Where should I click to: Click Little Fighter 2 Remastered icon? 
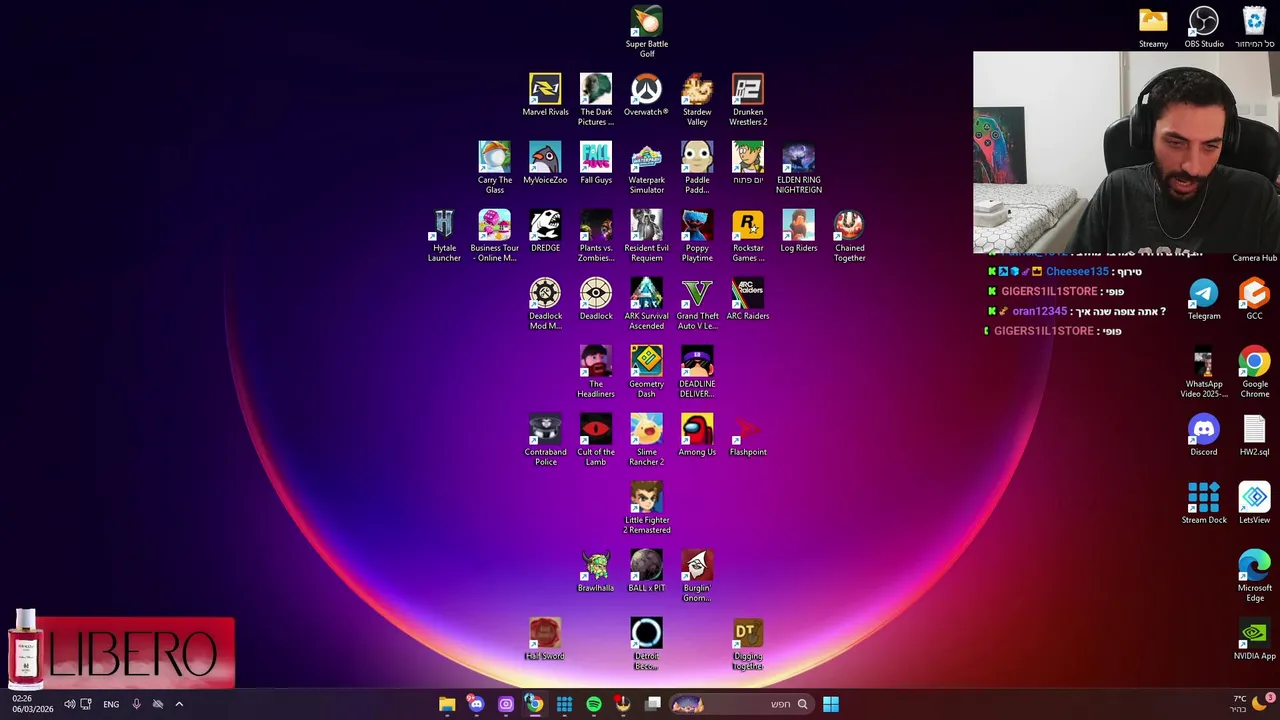point(646,507)
